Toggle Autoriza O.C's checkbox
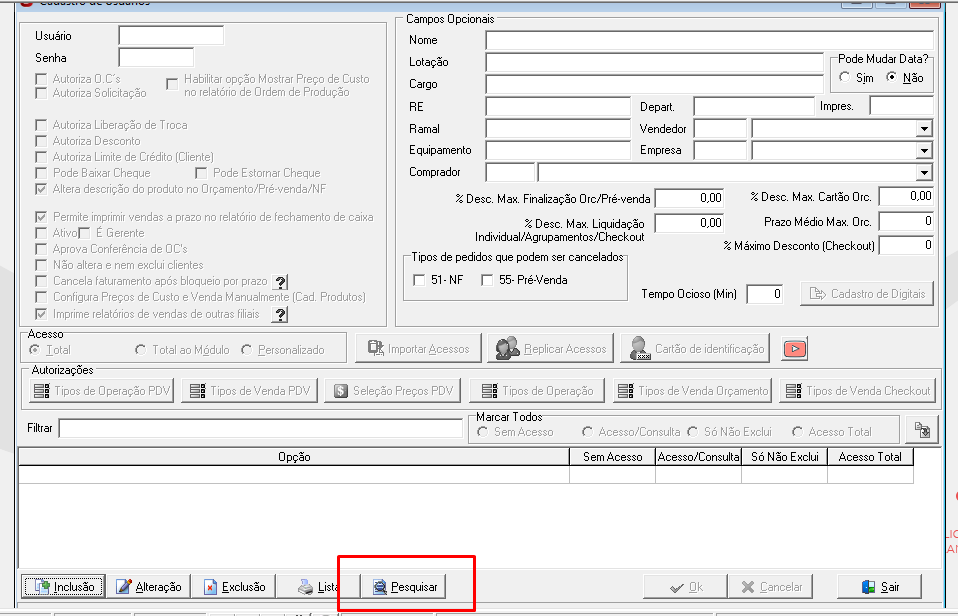The width and height of the screenshot is (958, 616). click(41, 79)
